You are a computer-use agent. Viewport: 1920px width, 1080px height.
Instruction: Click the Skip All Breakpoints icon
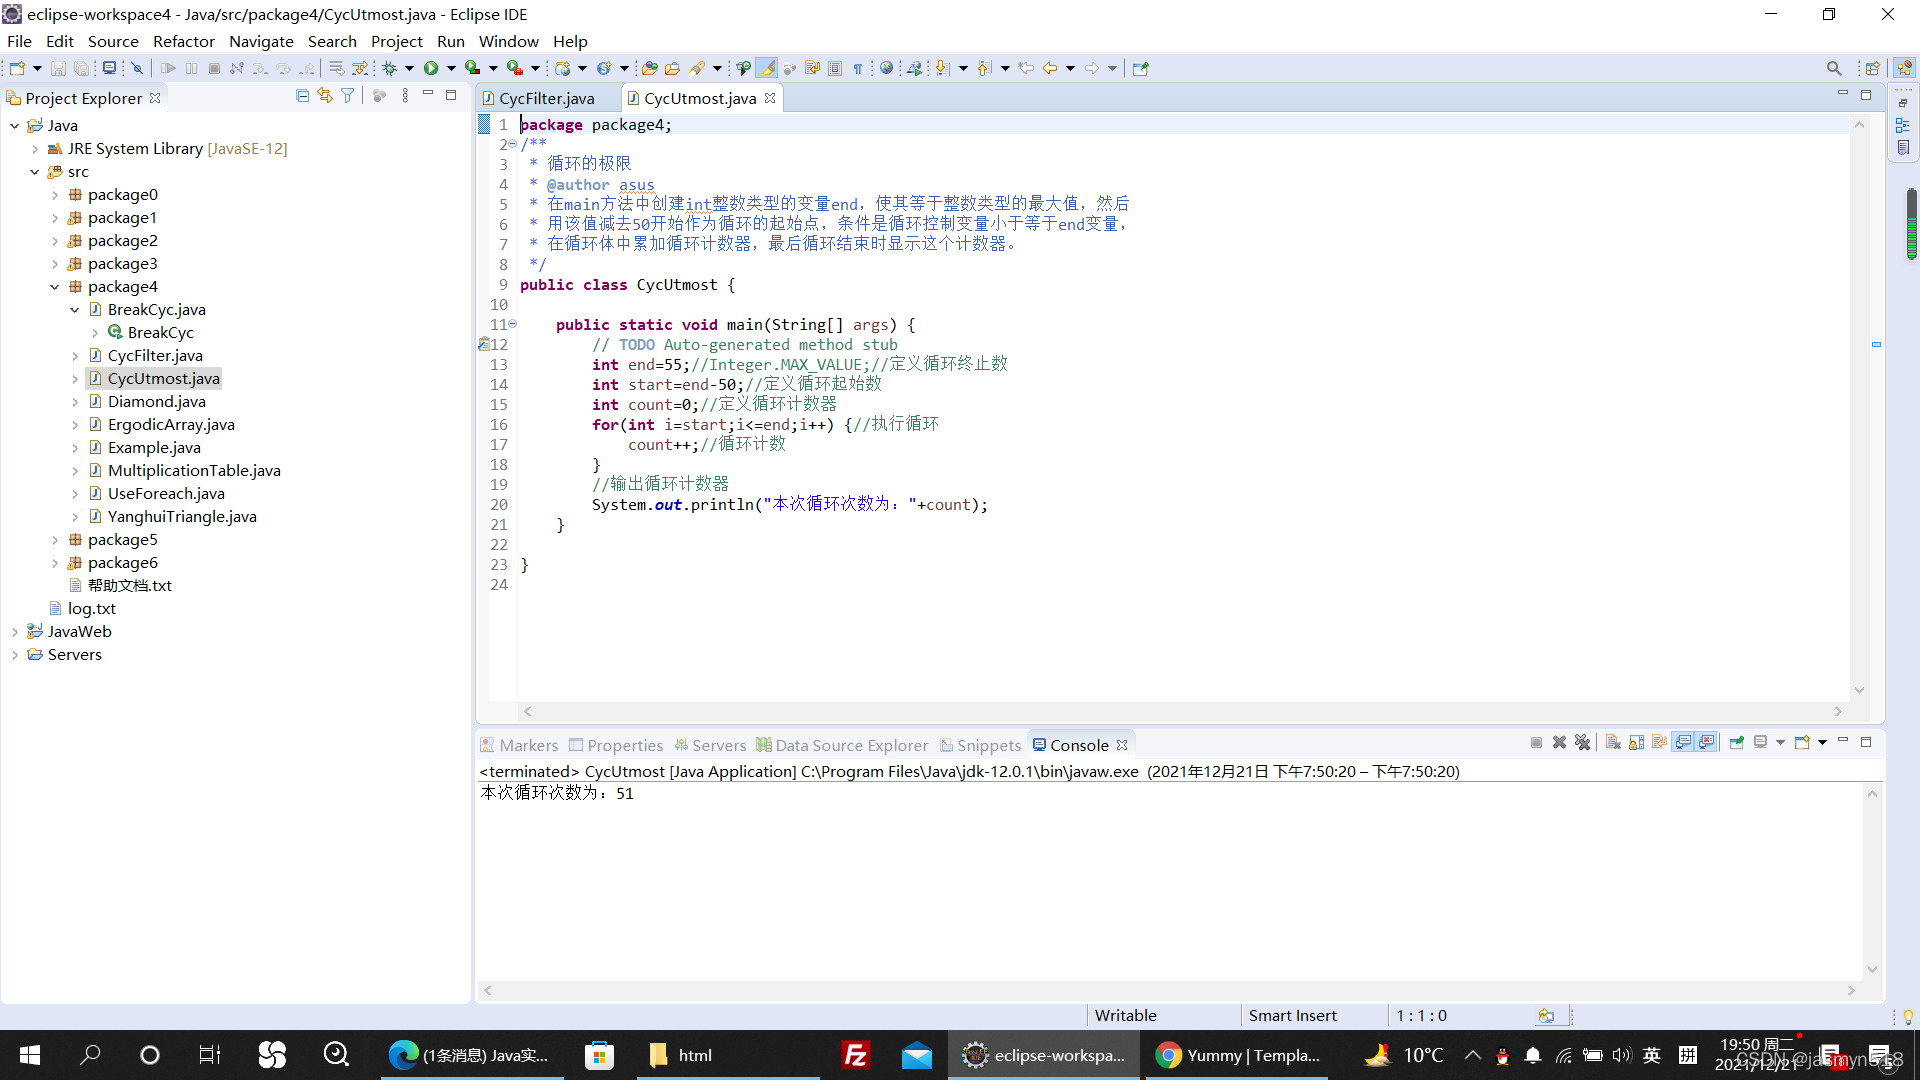tap(138, 68)
